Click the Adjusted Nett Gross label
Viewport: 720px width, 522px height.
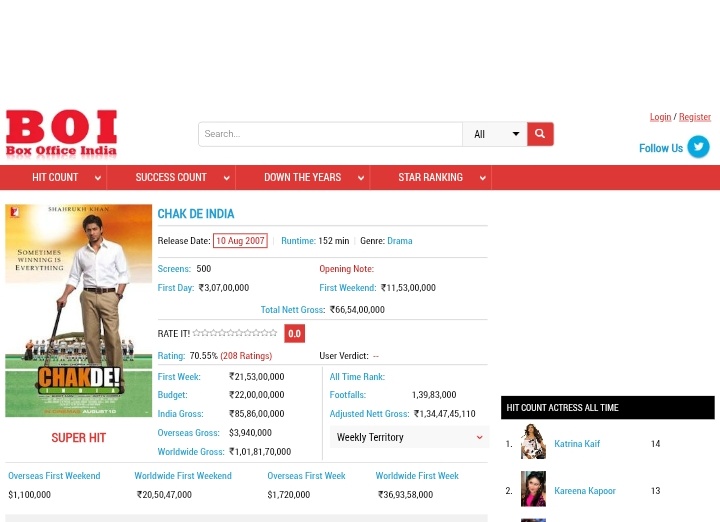[369, 414]
